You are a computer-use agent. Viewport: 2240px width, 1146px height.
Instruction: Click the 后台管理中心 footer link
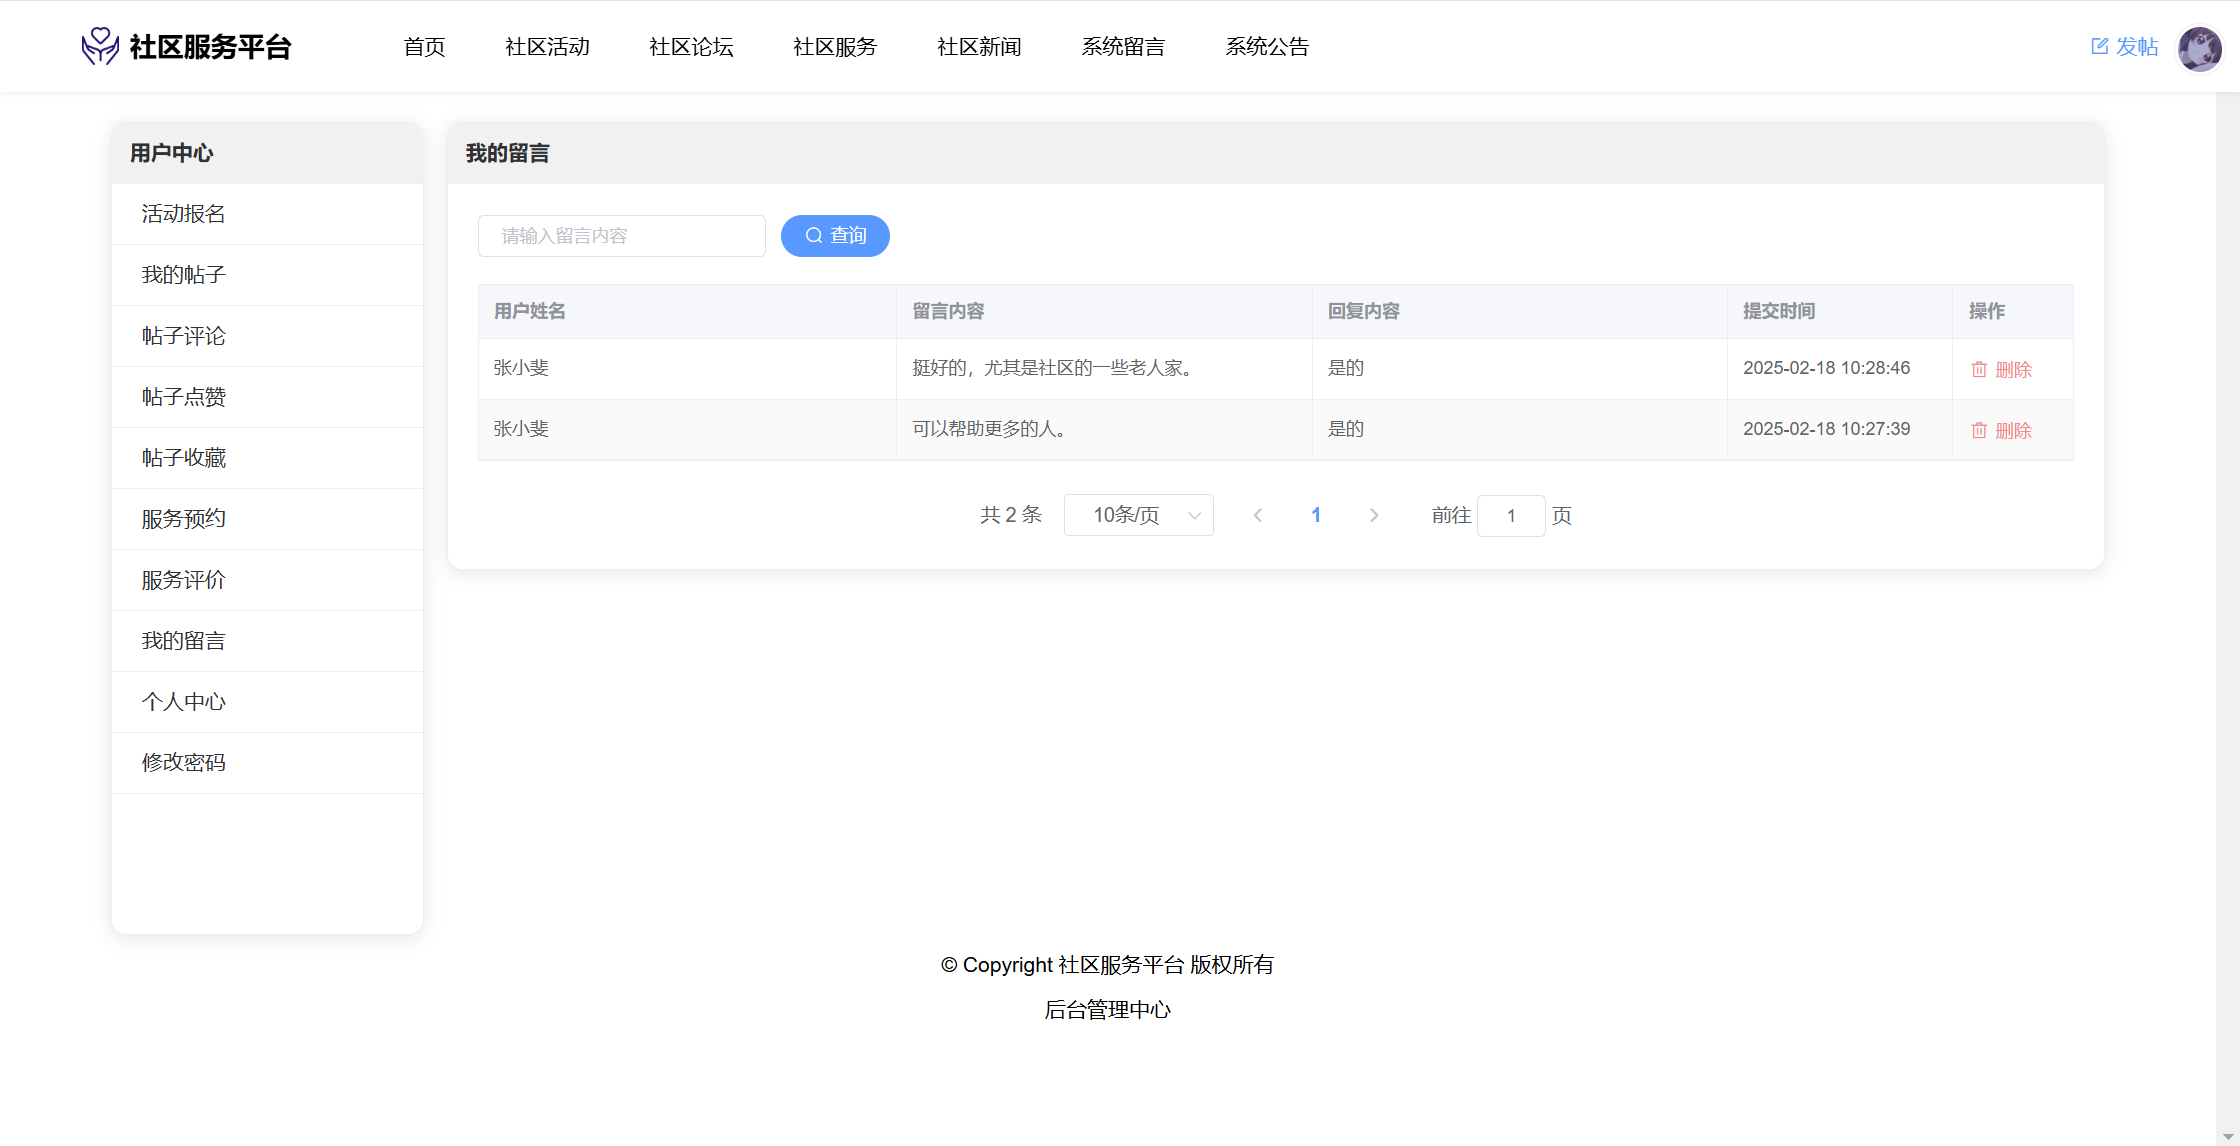click(x=1107, y=1010)
